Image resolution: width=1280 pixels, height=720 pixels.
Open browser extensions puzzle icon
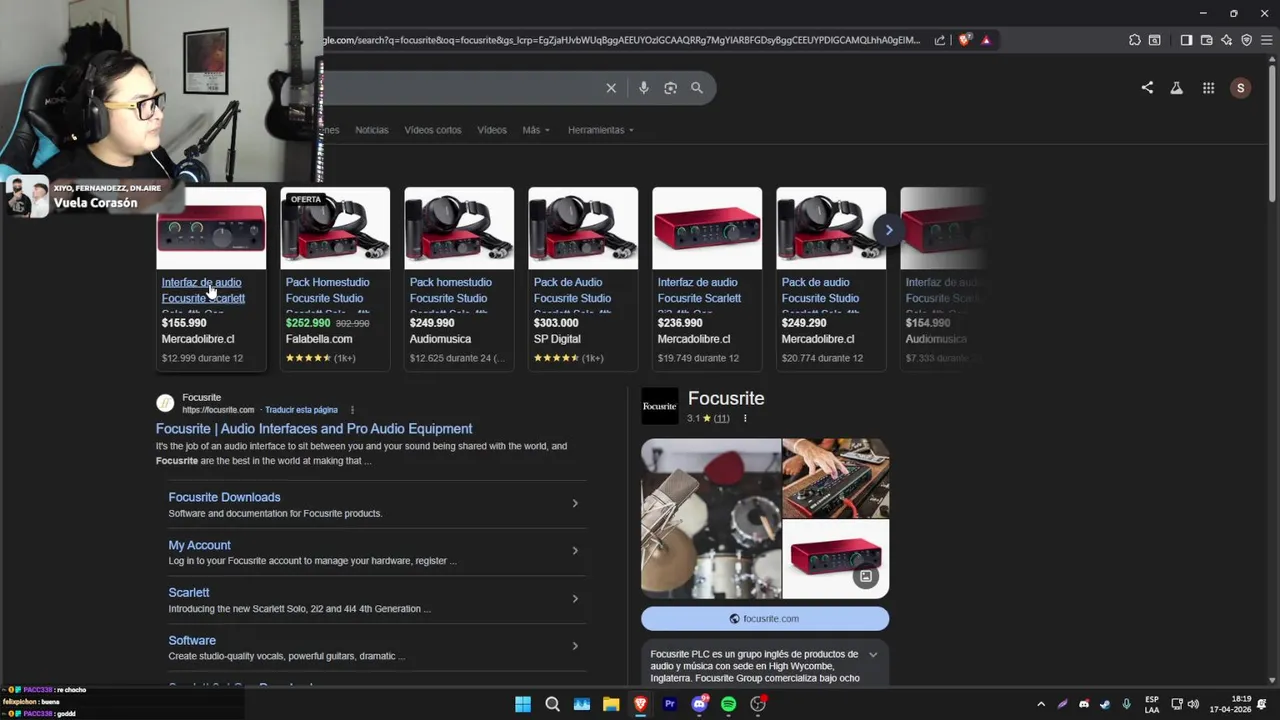tap(1134, 40)
